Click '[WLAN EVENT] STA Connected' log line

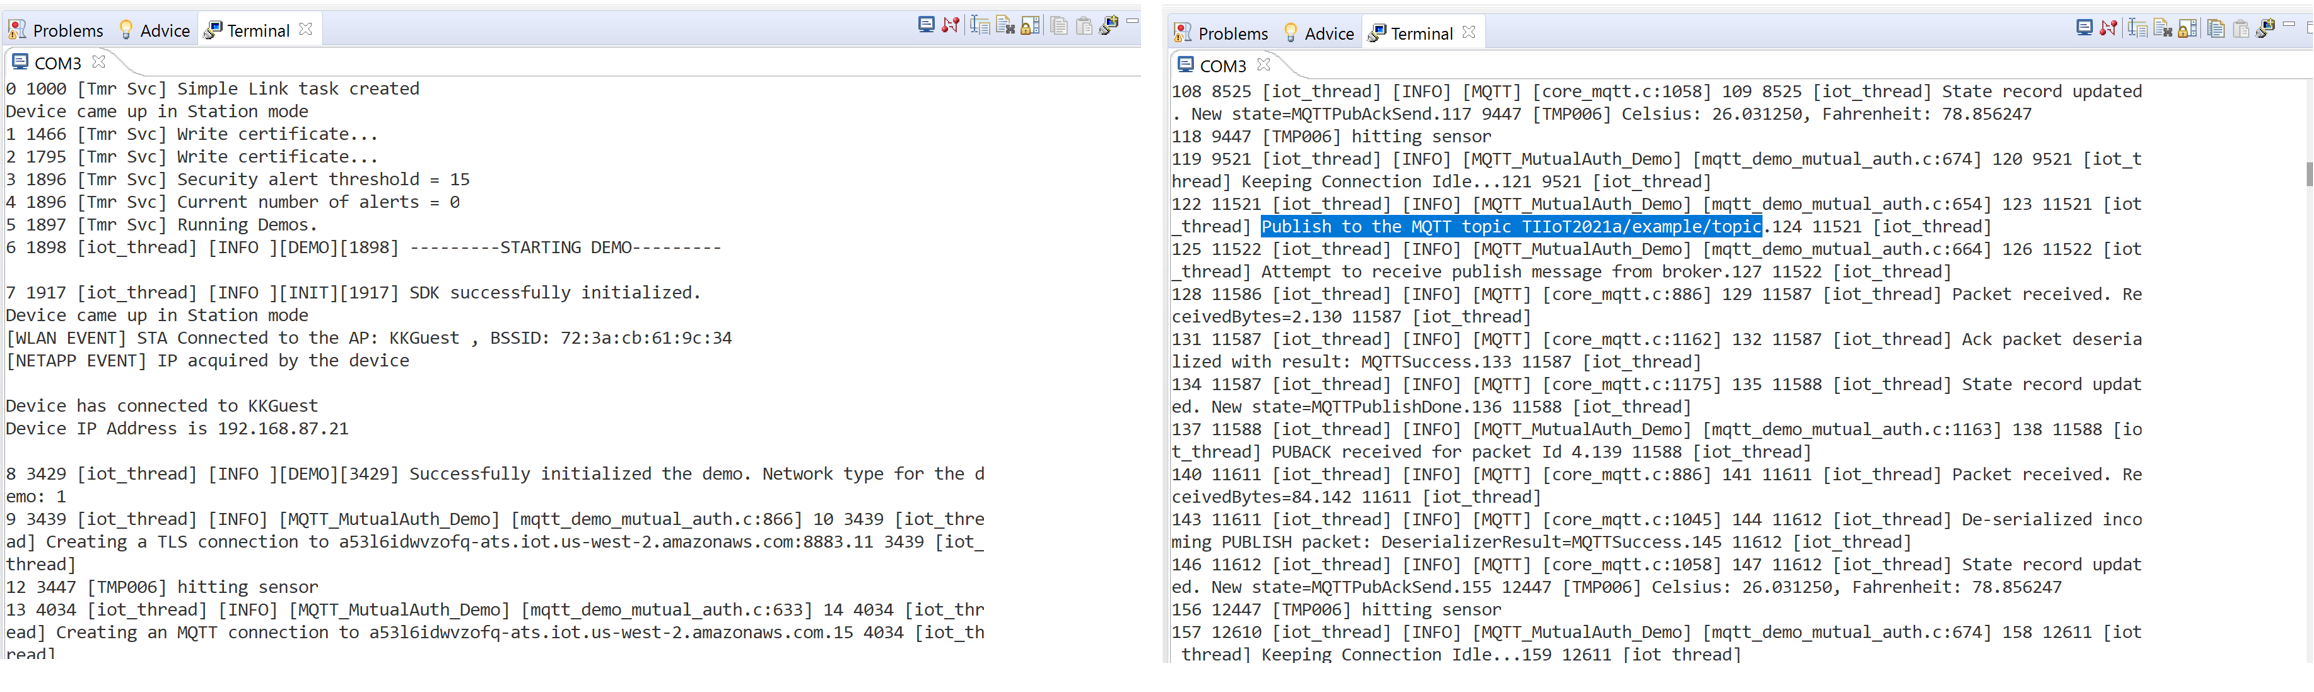tap(369, 338)
